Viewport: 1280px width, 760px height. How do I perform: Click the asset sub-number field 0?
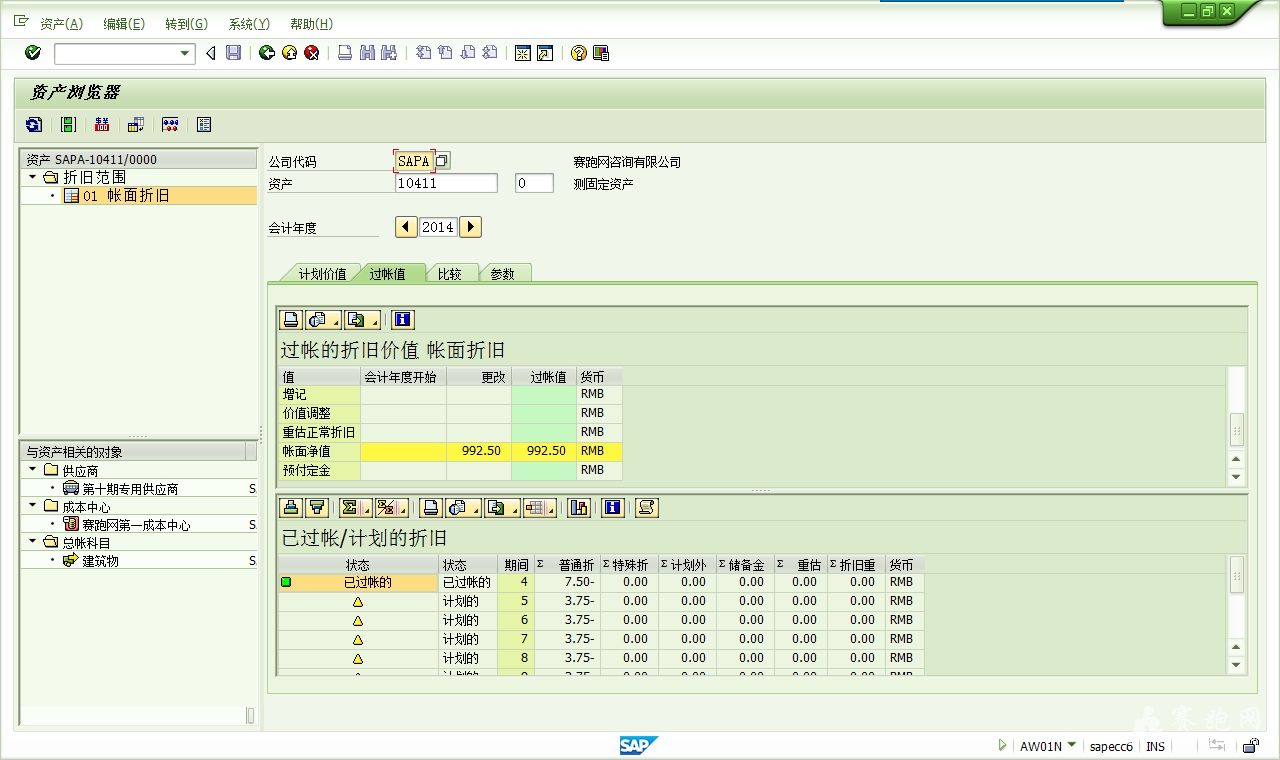tap(534, 183)
